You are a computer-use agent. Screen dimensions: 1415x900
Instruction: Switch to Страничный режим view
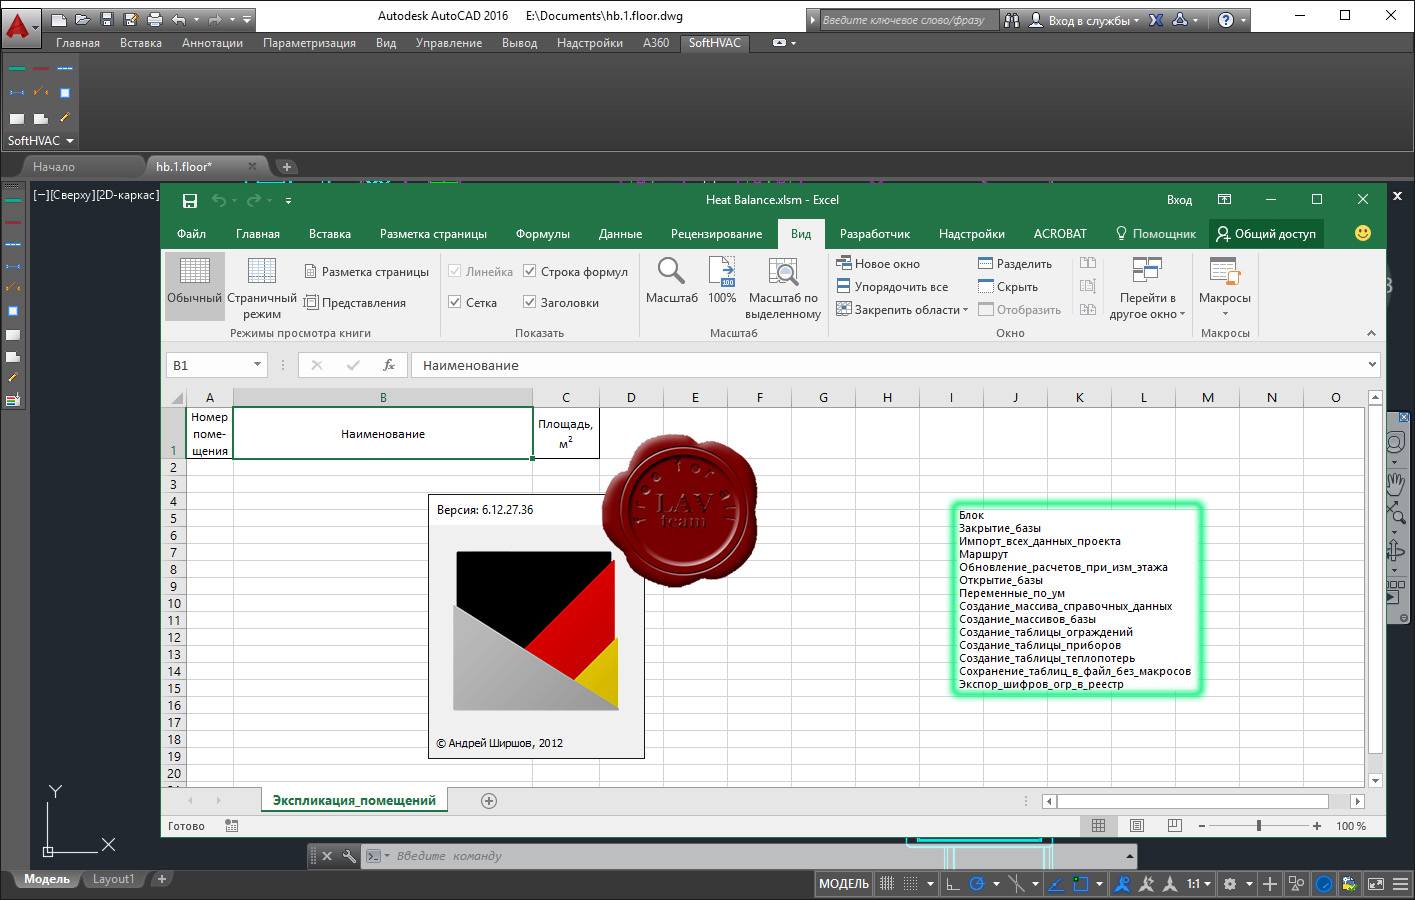262,288
